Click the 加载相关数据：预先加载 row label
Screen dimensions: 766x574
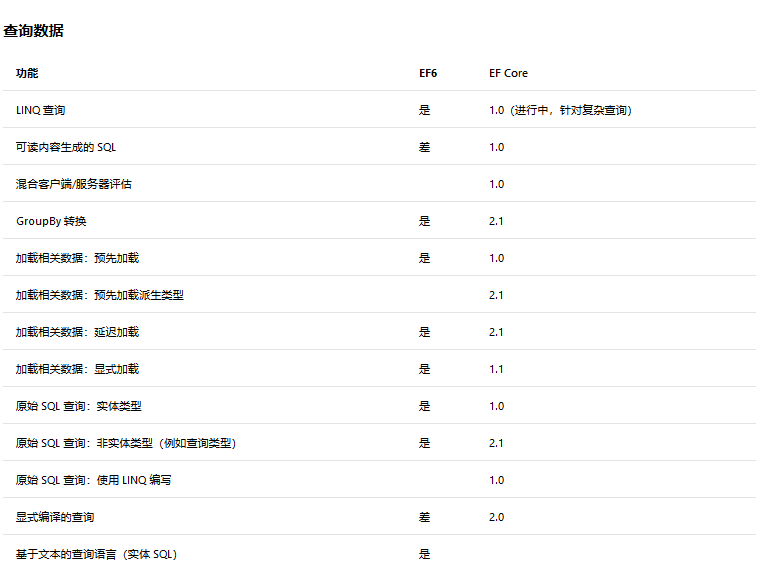click(77, 258)
